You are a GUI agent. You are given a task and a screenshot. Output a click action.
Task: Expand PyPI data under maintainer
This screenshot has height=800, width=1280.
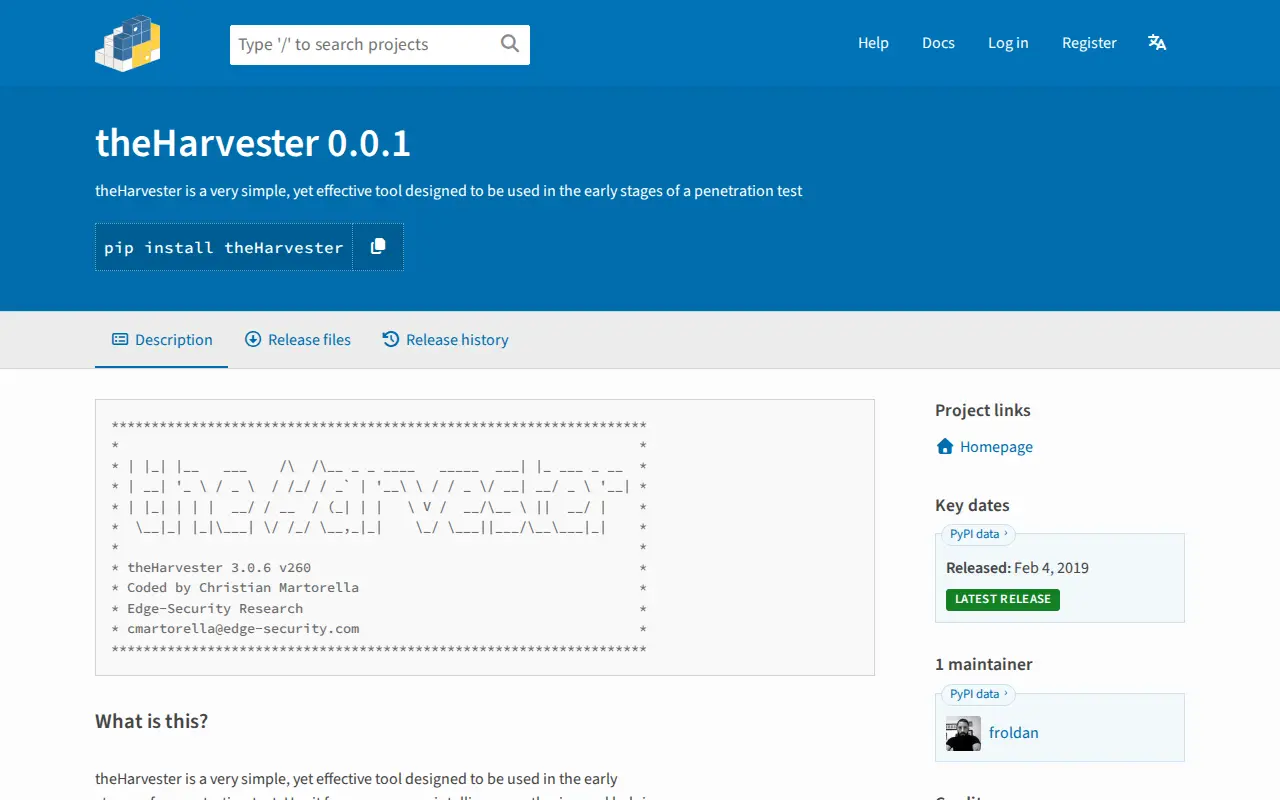(x=979, y=694)
